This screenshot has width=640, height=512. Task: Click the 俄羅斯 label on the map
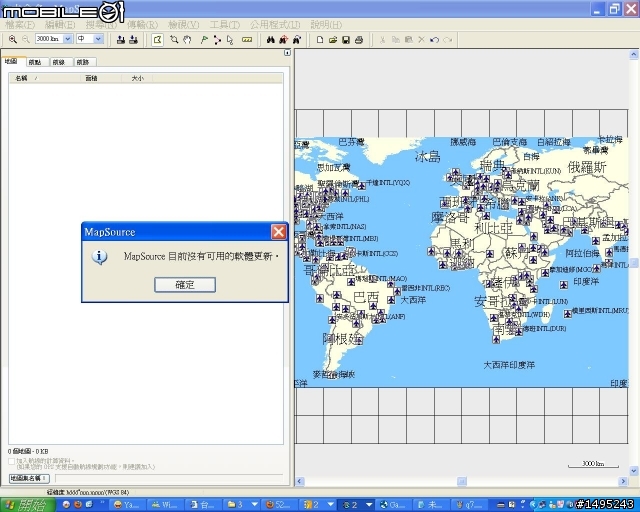click(587, 167)
